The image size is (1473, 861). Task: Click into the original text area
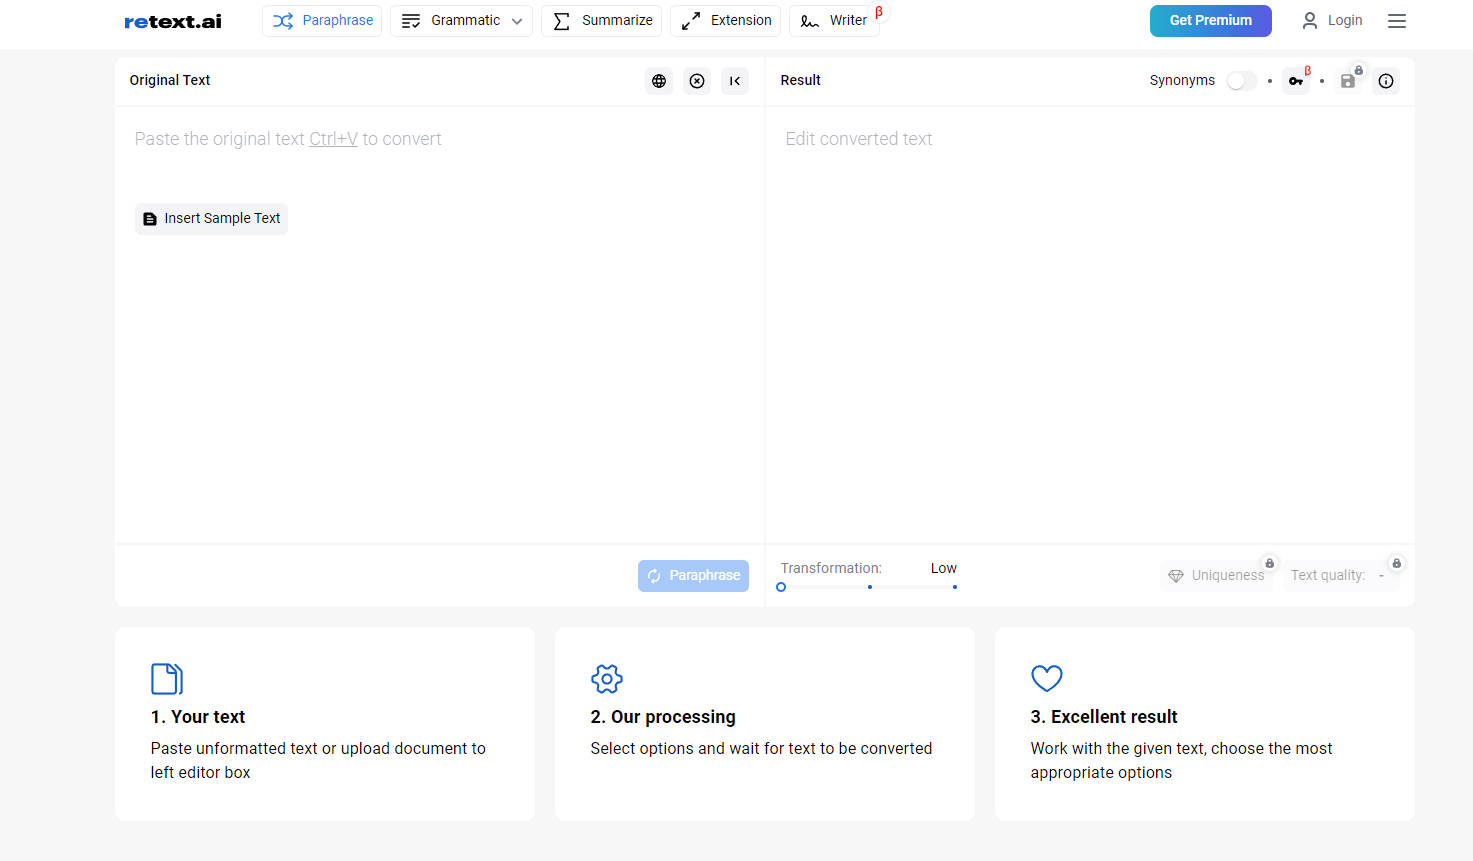click(440, 325)
